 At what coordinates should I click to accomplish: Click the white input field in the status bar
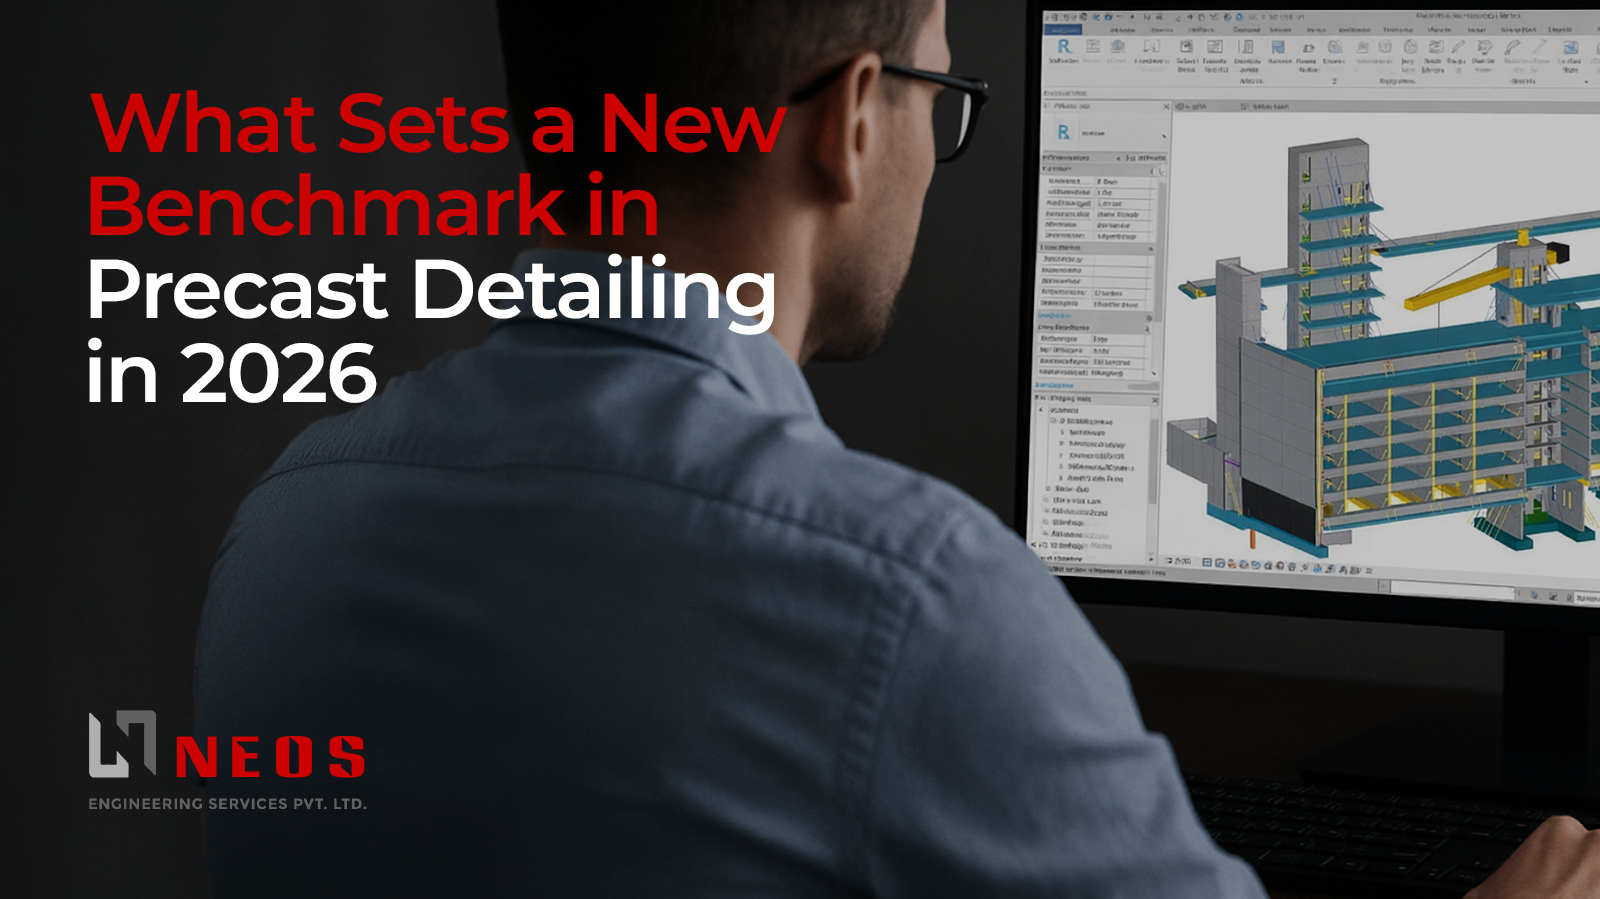tap(1450, 587)
